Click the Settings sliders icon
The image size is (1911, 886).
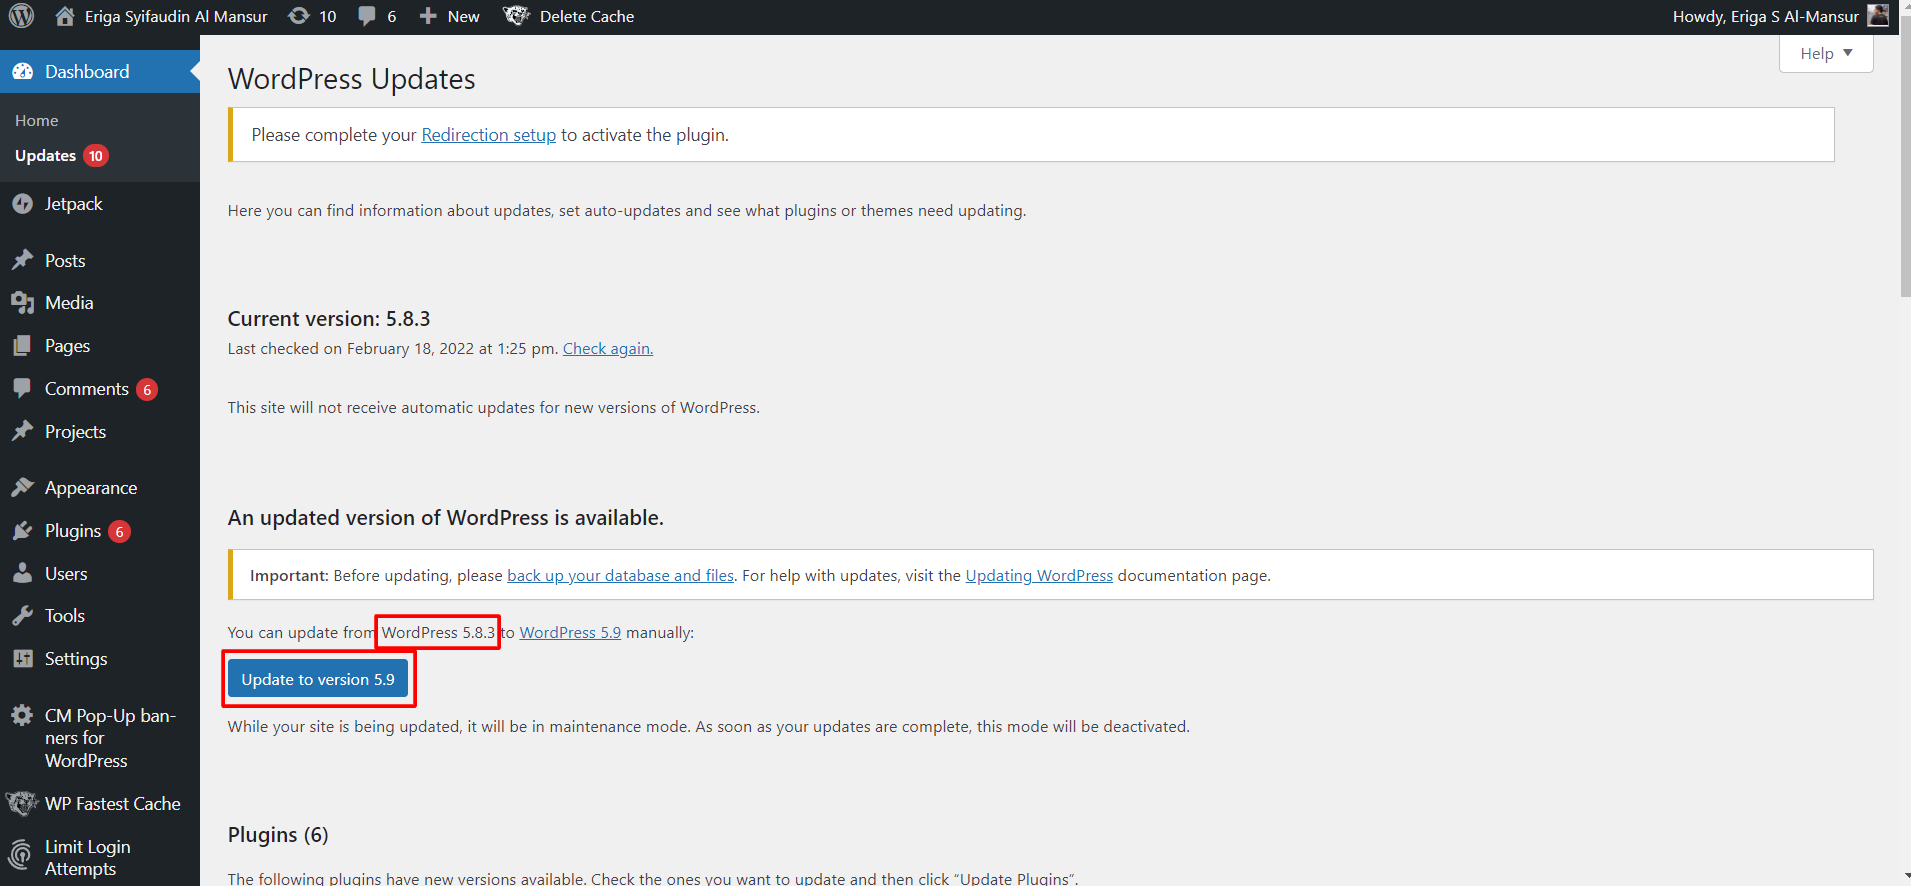coord(22,659)
